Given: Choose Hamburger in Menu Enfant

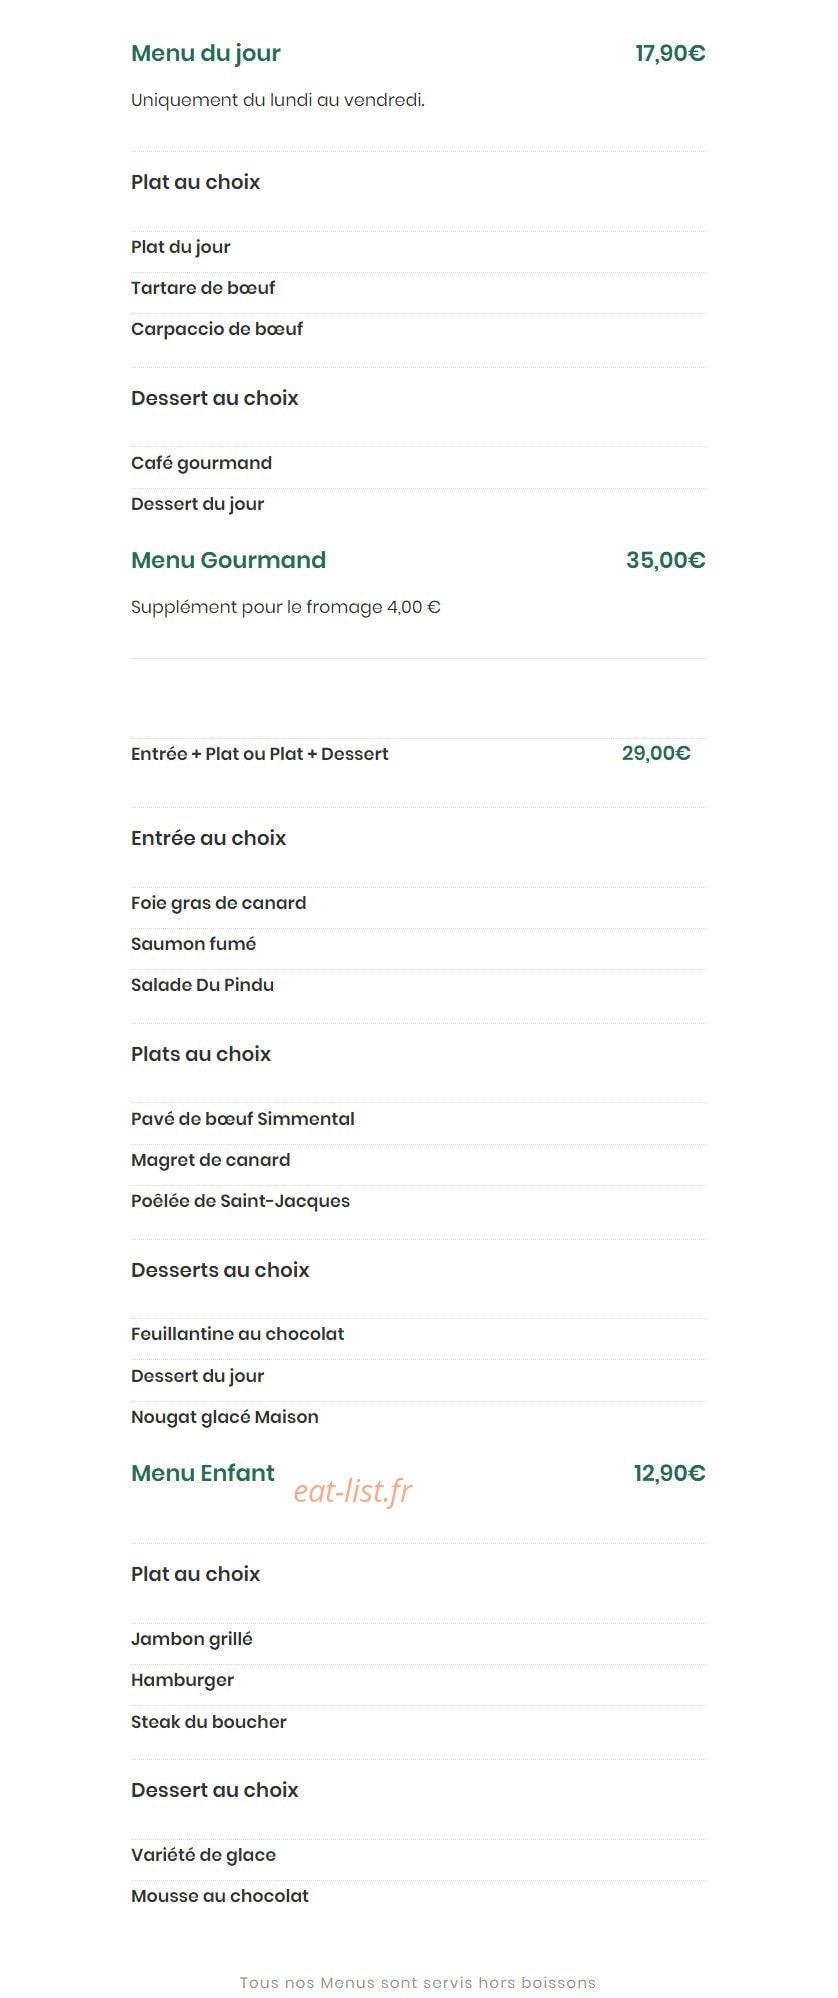Looking at the screenshot, I should pyautogui.click(x=183, y=1680).
